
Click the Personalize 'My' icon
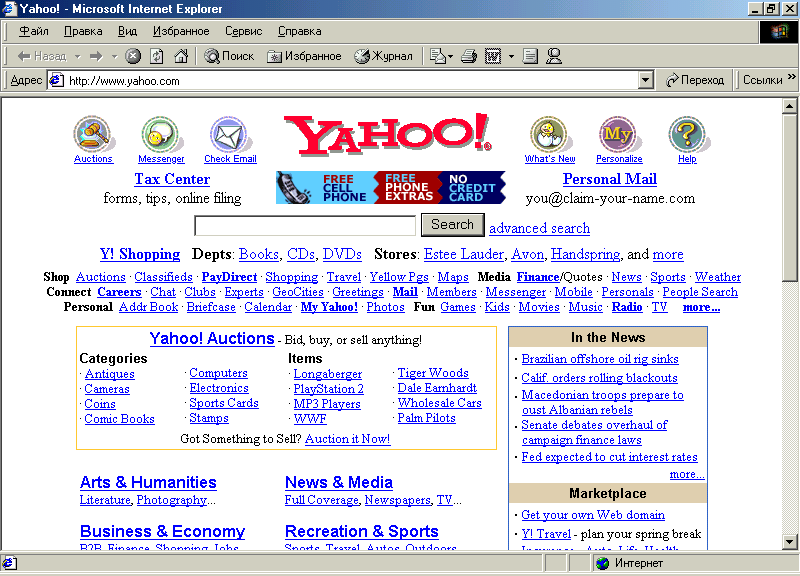click(x=619, y=134)
